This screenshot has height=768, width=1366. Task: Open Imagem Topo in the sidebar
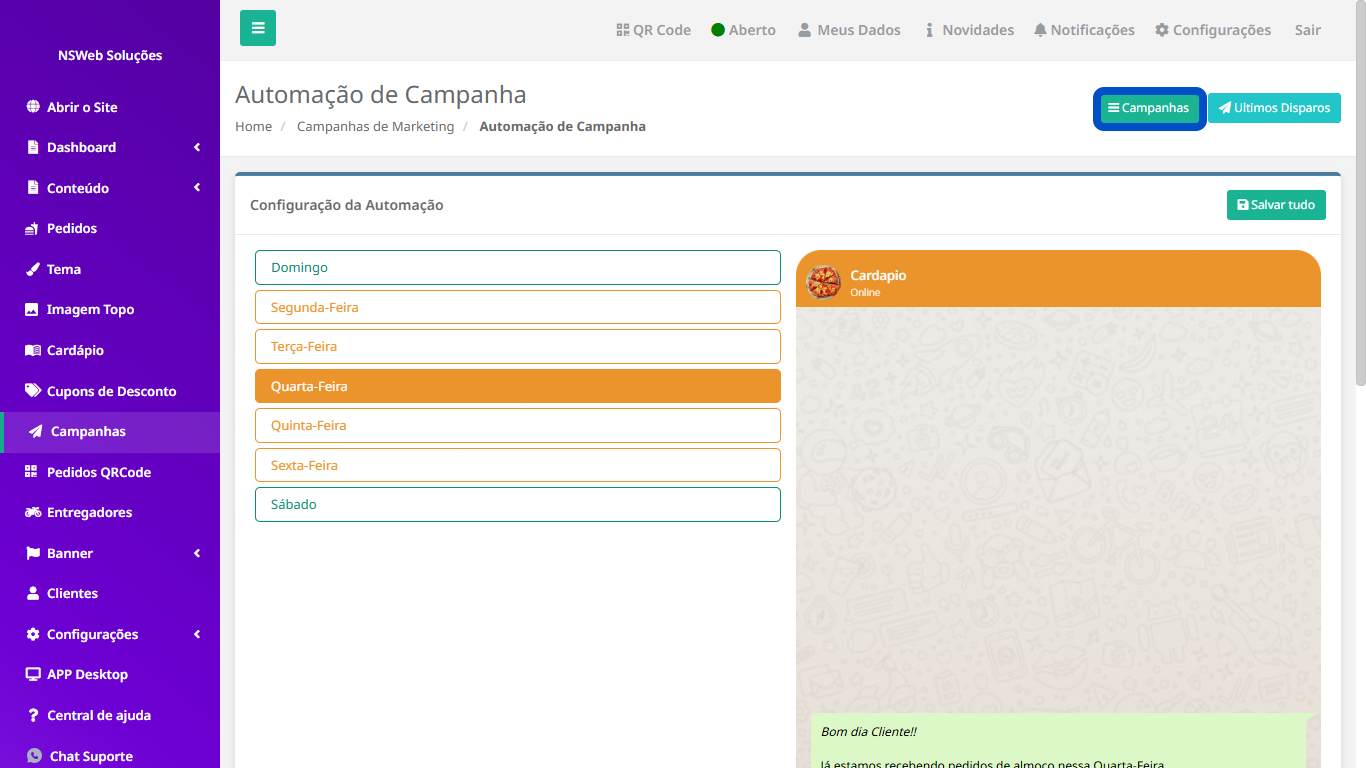click(110, 310)
